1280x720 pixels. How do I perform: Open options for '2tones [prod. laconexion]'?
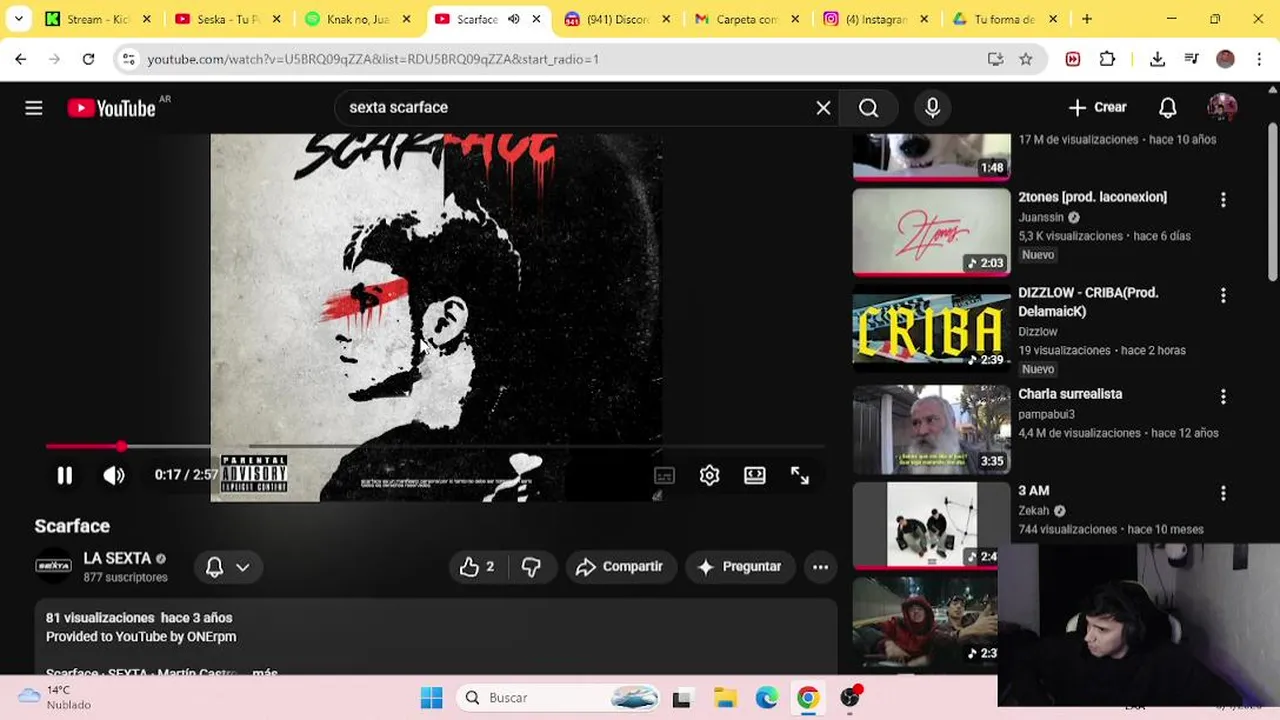point(1223,200)
